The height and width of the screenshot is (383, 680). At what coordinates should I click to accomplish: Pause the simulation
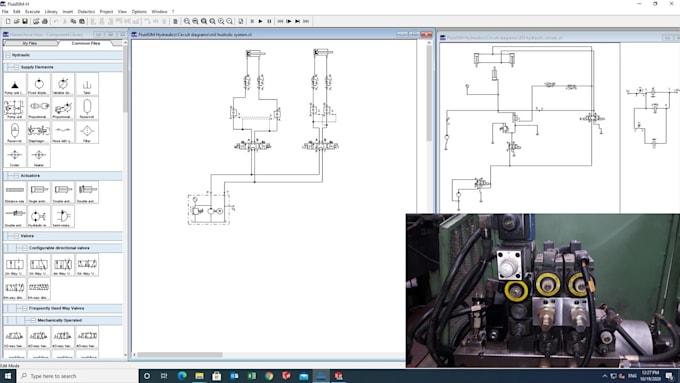coord(269,21)
